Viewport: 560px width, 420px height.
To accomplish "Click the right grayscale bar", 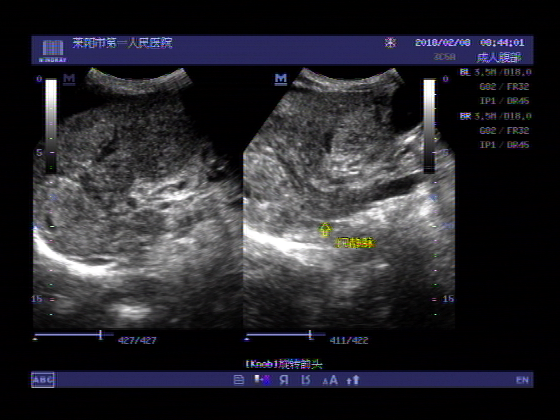I will coord(429,126).
